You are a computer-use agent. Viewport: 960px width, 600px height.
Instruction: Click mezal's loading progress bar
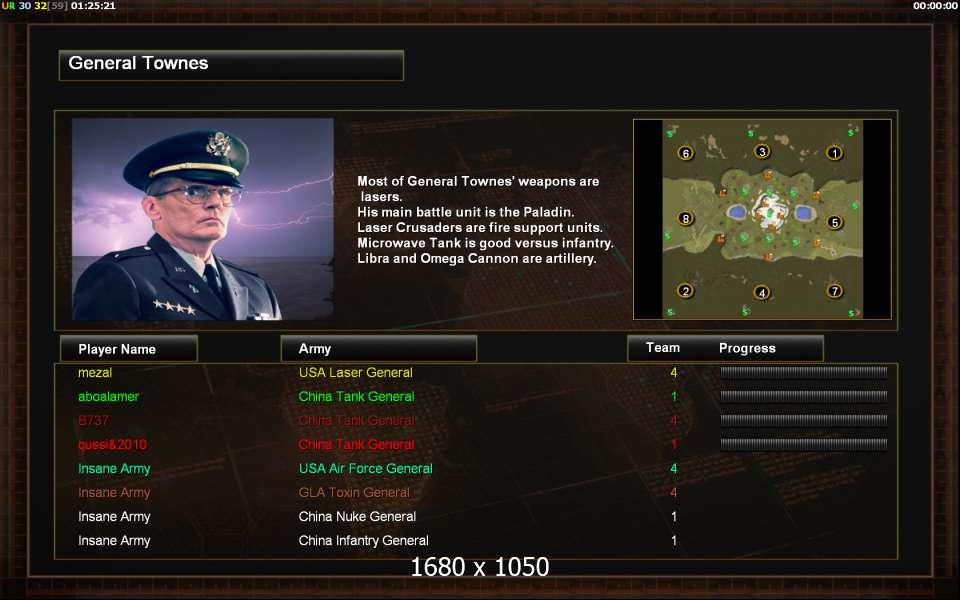(804, 372)
